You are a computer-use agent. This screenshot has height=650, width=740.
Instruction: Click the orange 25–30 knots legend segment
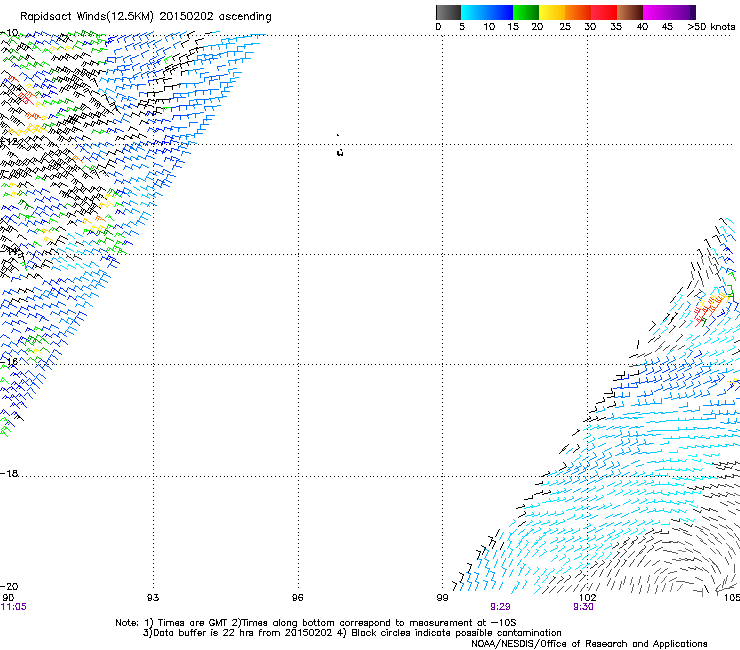[578, 12]
